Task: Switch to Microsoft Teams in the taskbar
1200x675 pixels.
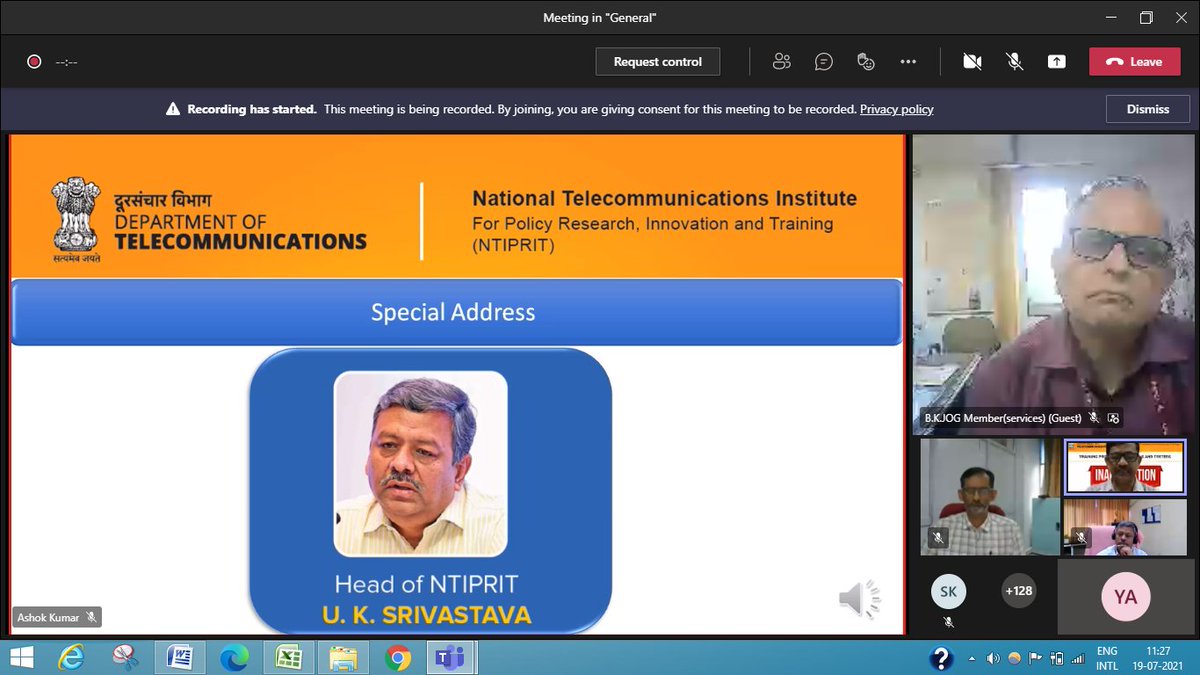Action: [451, 657]
